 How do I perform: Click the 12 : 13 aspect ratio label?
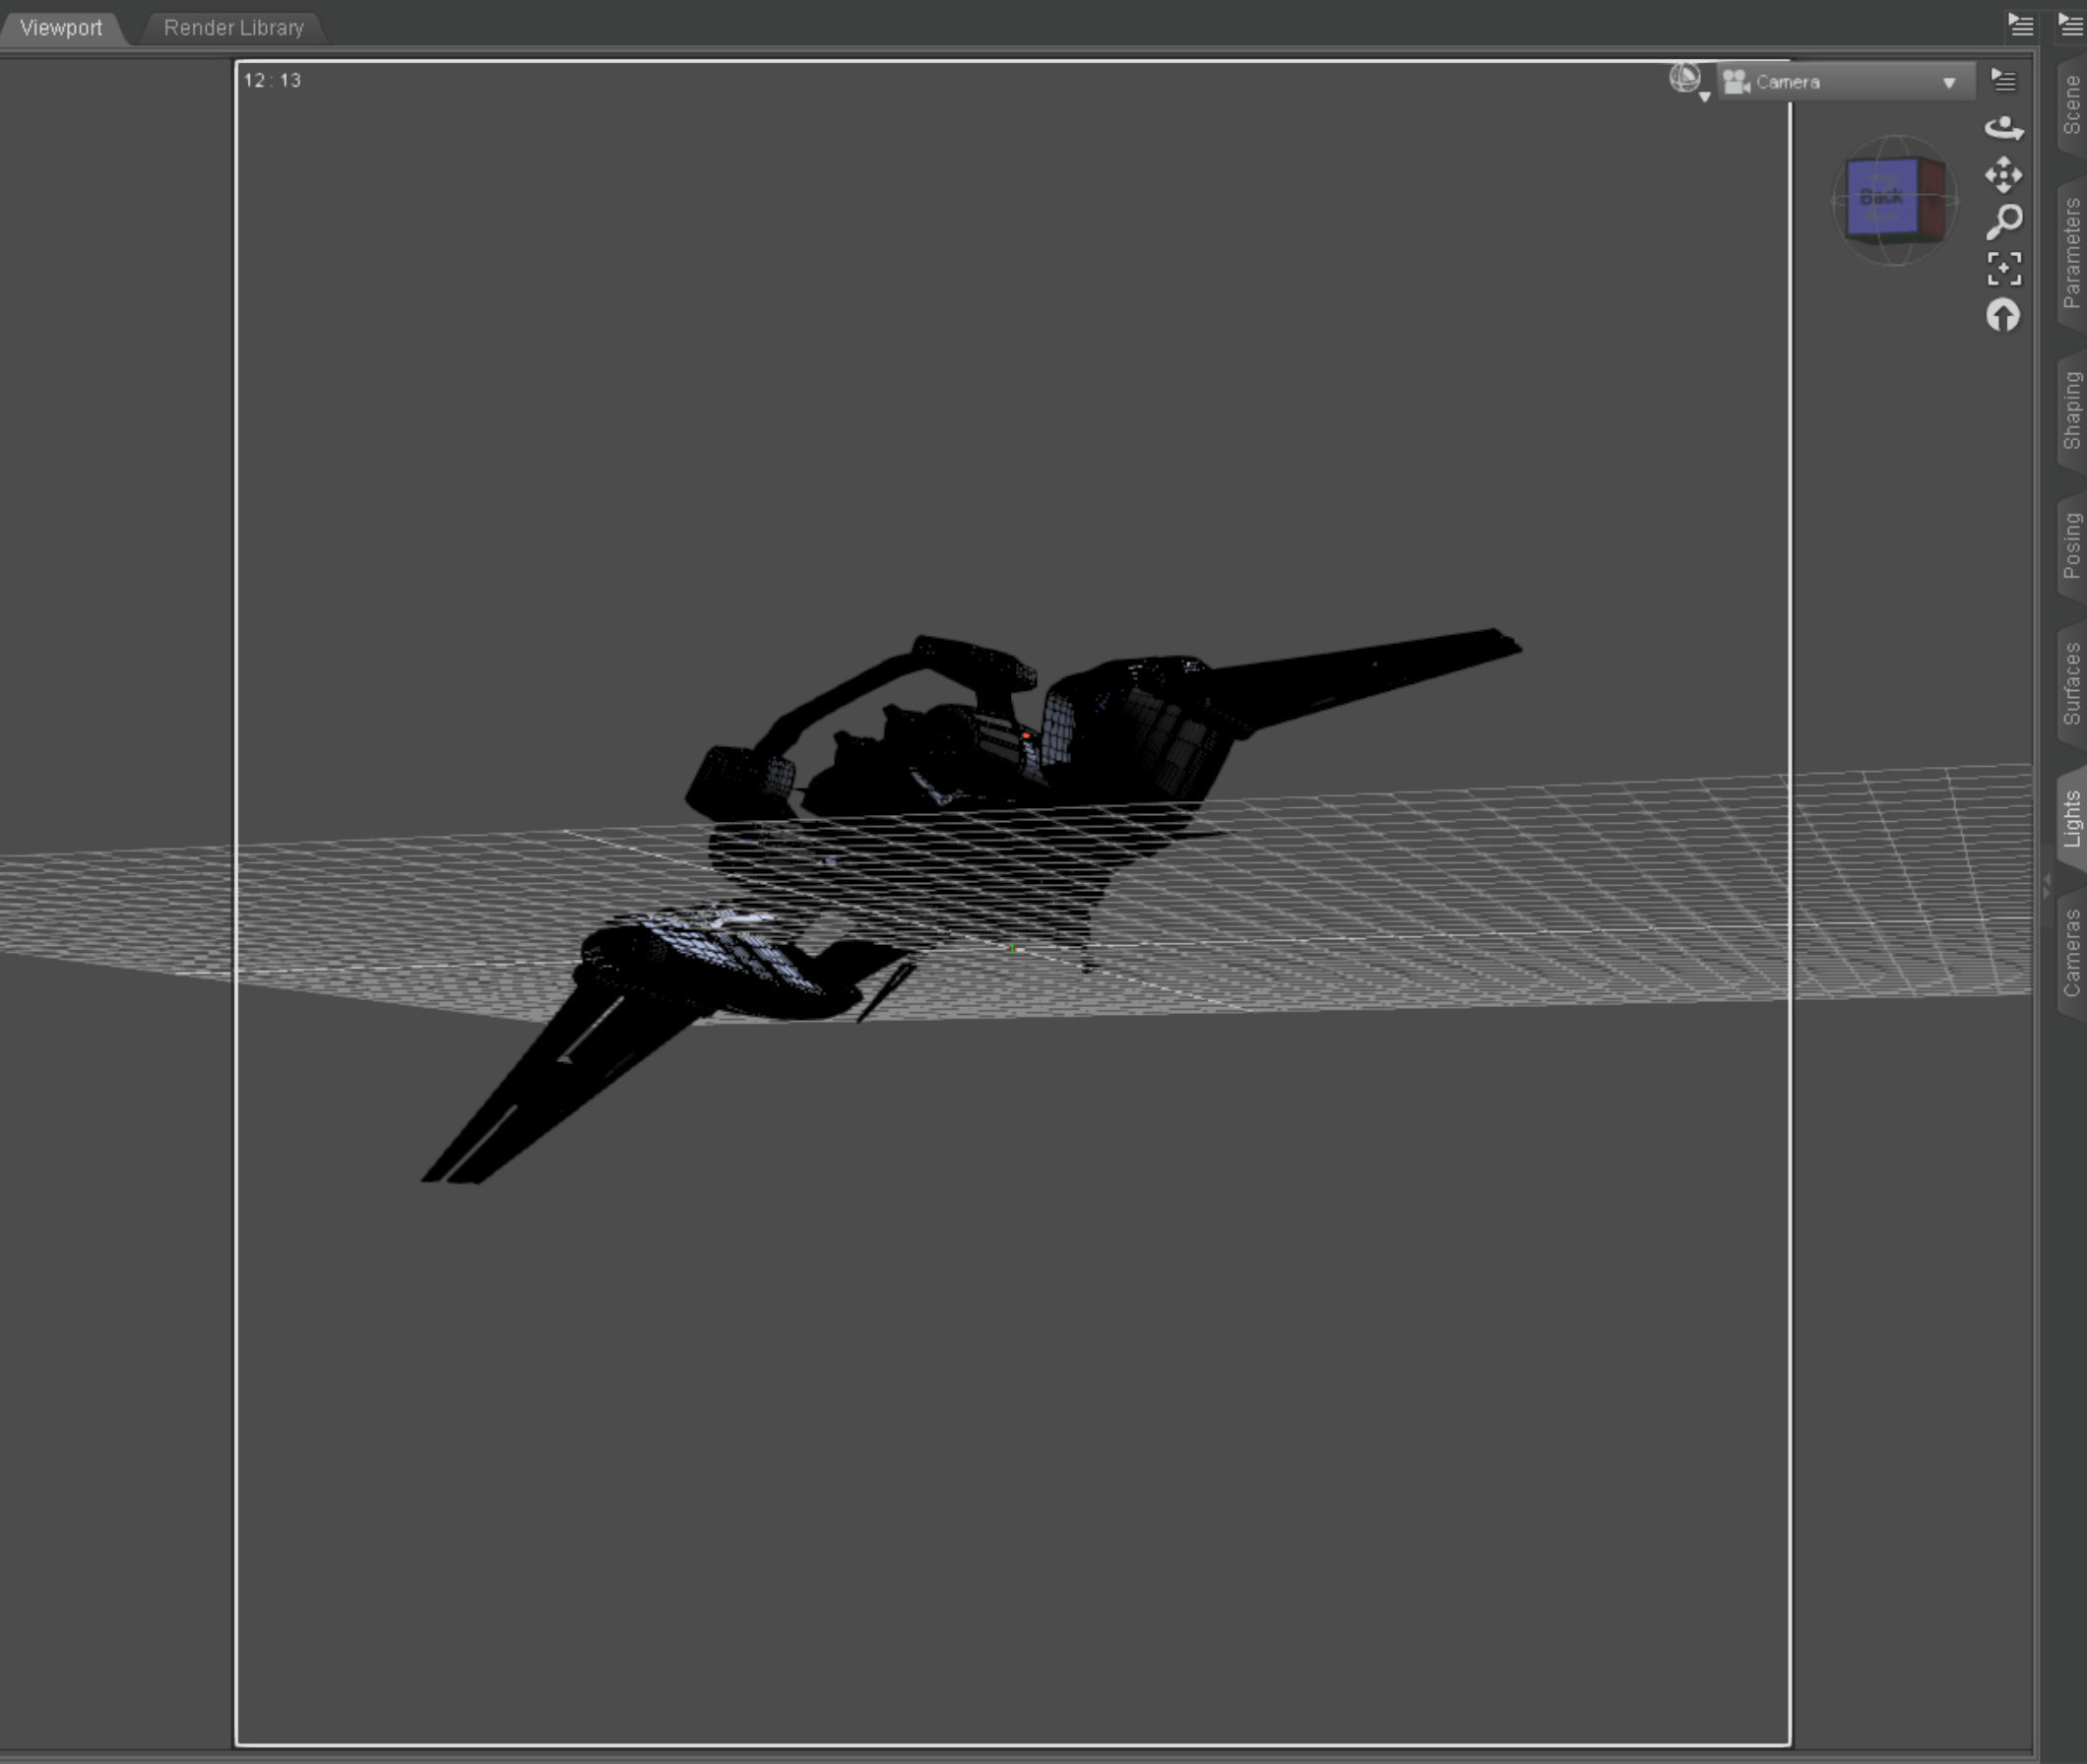click(x=272, y=80)
